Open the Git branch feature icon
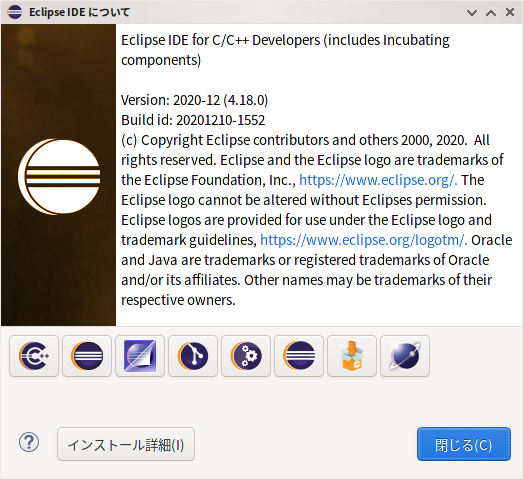The height and width of the screenshot is (479, 523). [193, 356]
